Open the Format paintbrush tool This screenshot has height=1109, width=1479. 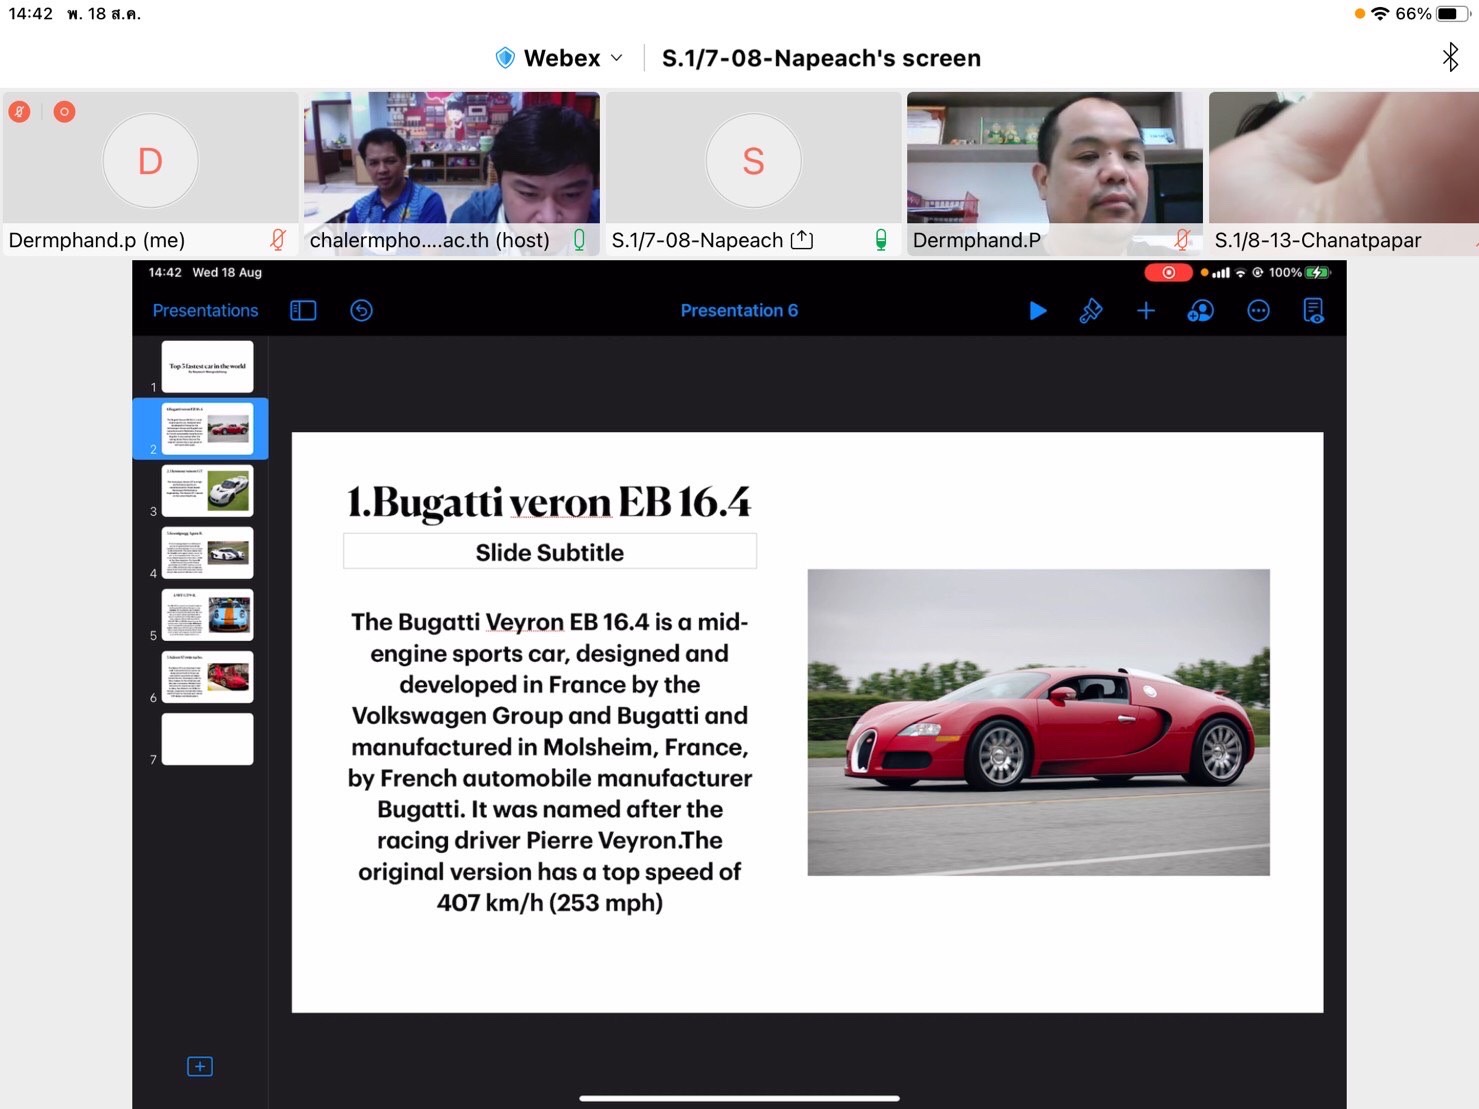pyautogui.click(x=1091, y=311)
